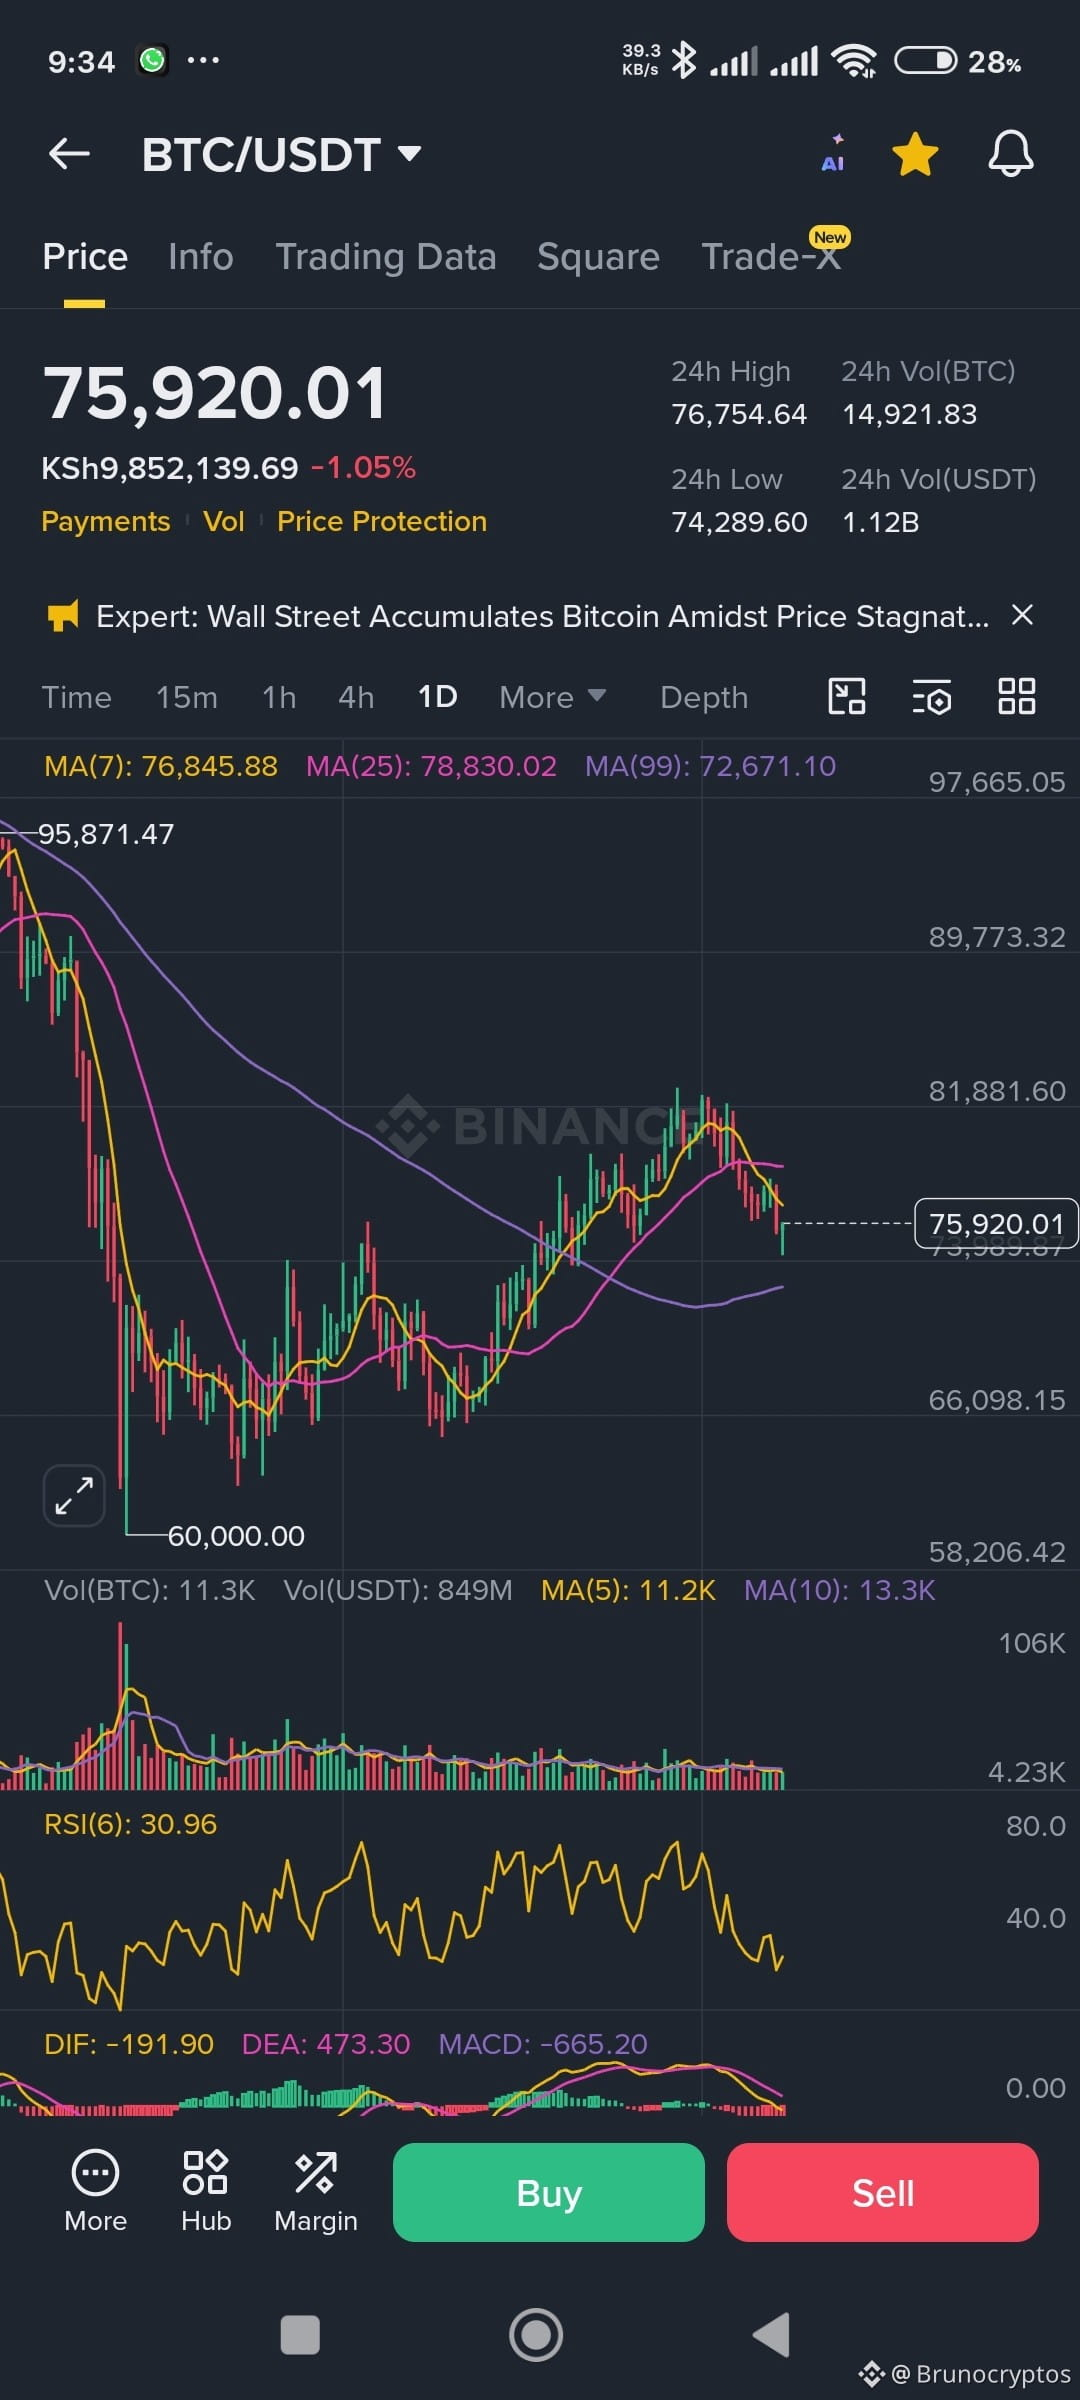Open the AI assistant icon

click(x=833, y=154)
